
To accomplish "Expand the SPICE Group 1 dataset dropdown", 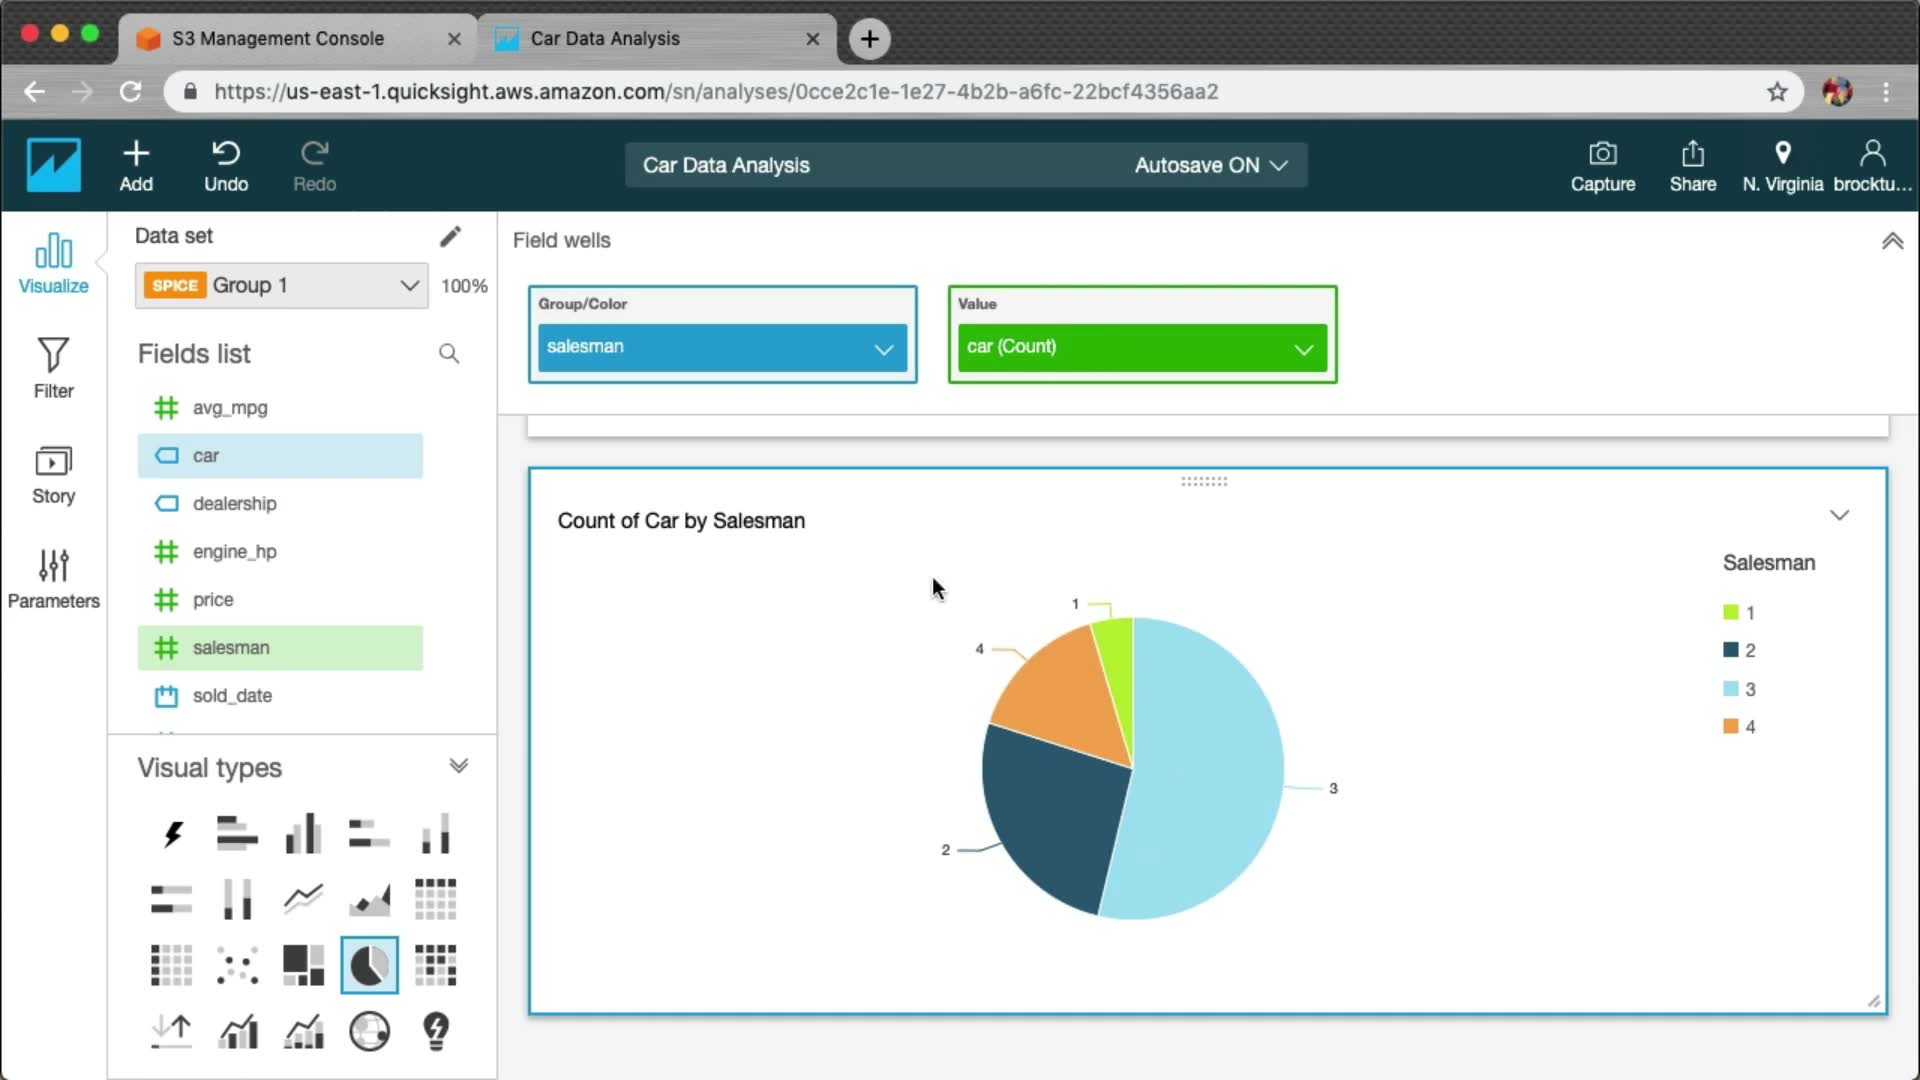I will (409, 285).
